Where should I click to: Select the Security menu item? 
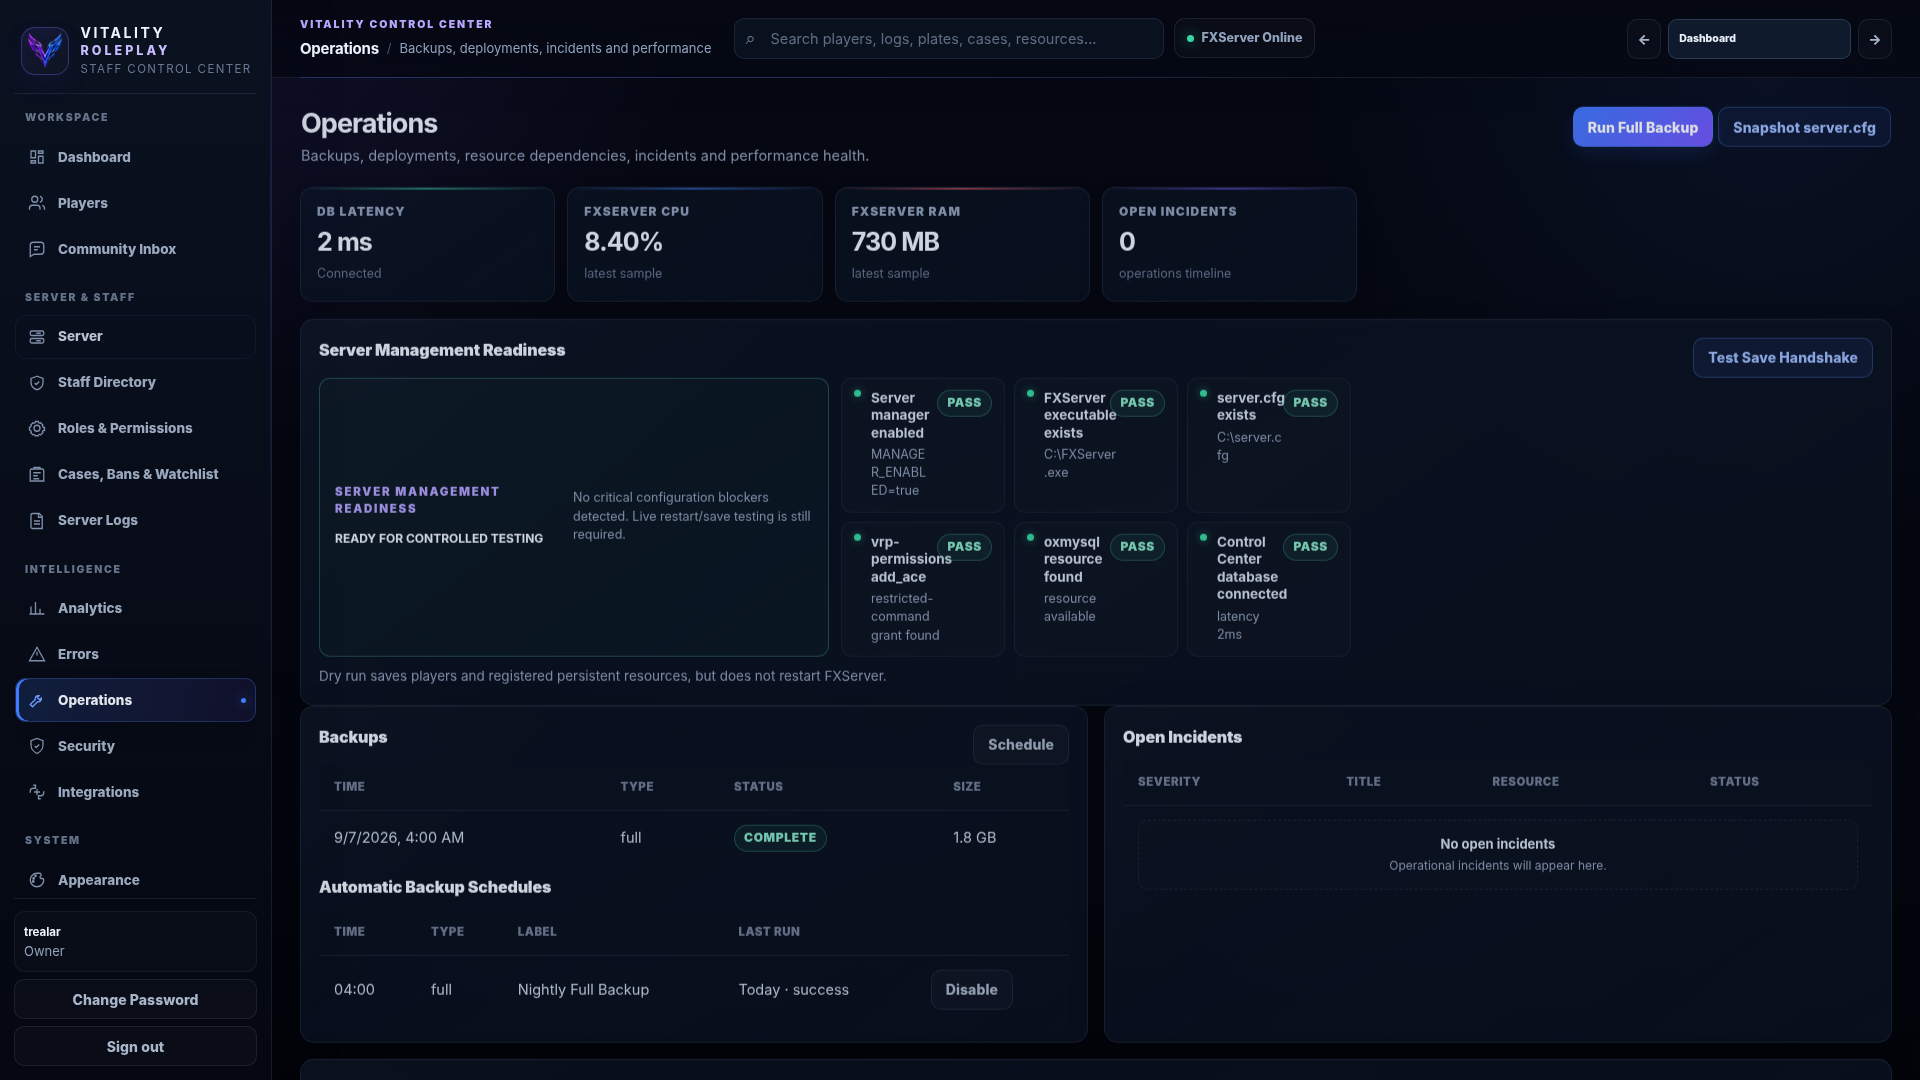click(135, 747)
